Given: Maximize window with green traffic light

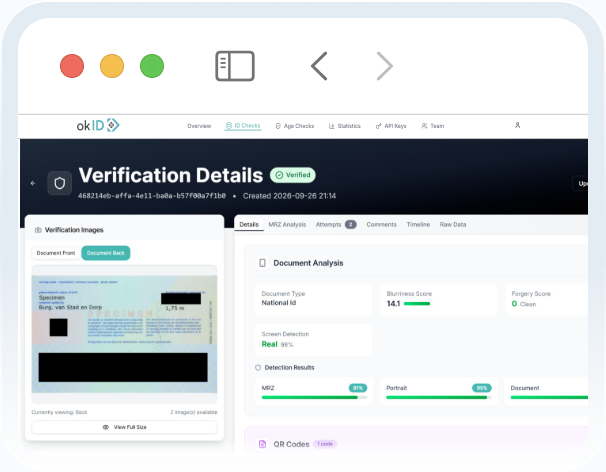Looking at the screenshot, I should coord(152,66).
